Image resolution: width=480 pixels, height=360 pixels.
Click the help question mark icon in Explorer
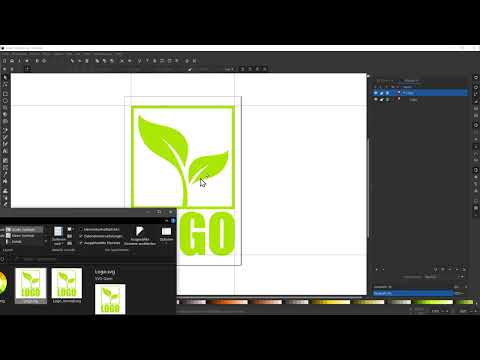[x=173, y=221]
